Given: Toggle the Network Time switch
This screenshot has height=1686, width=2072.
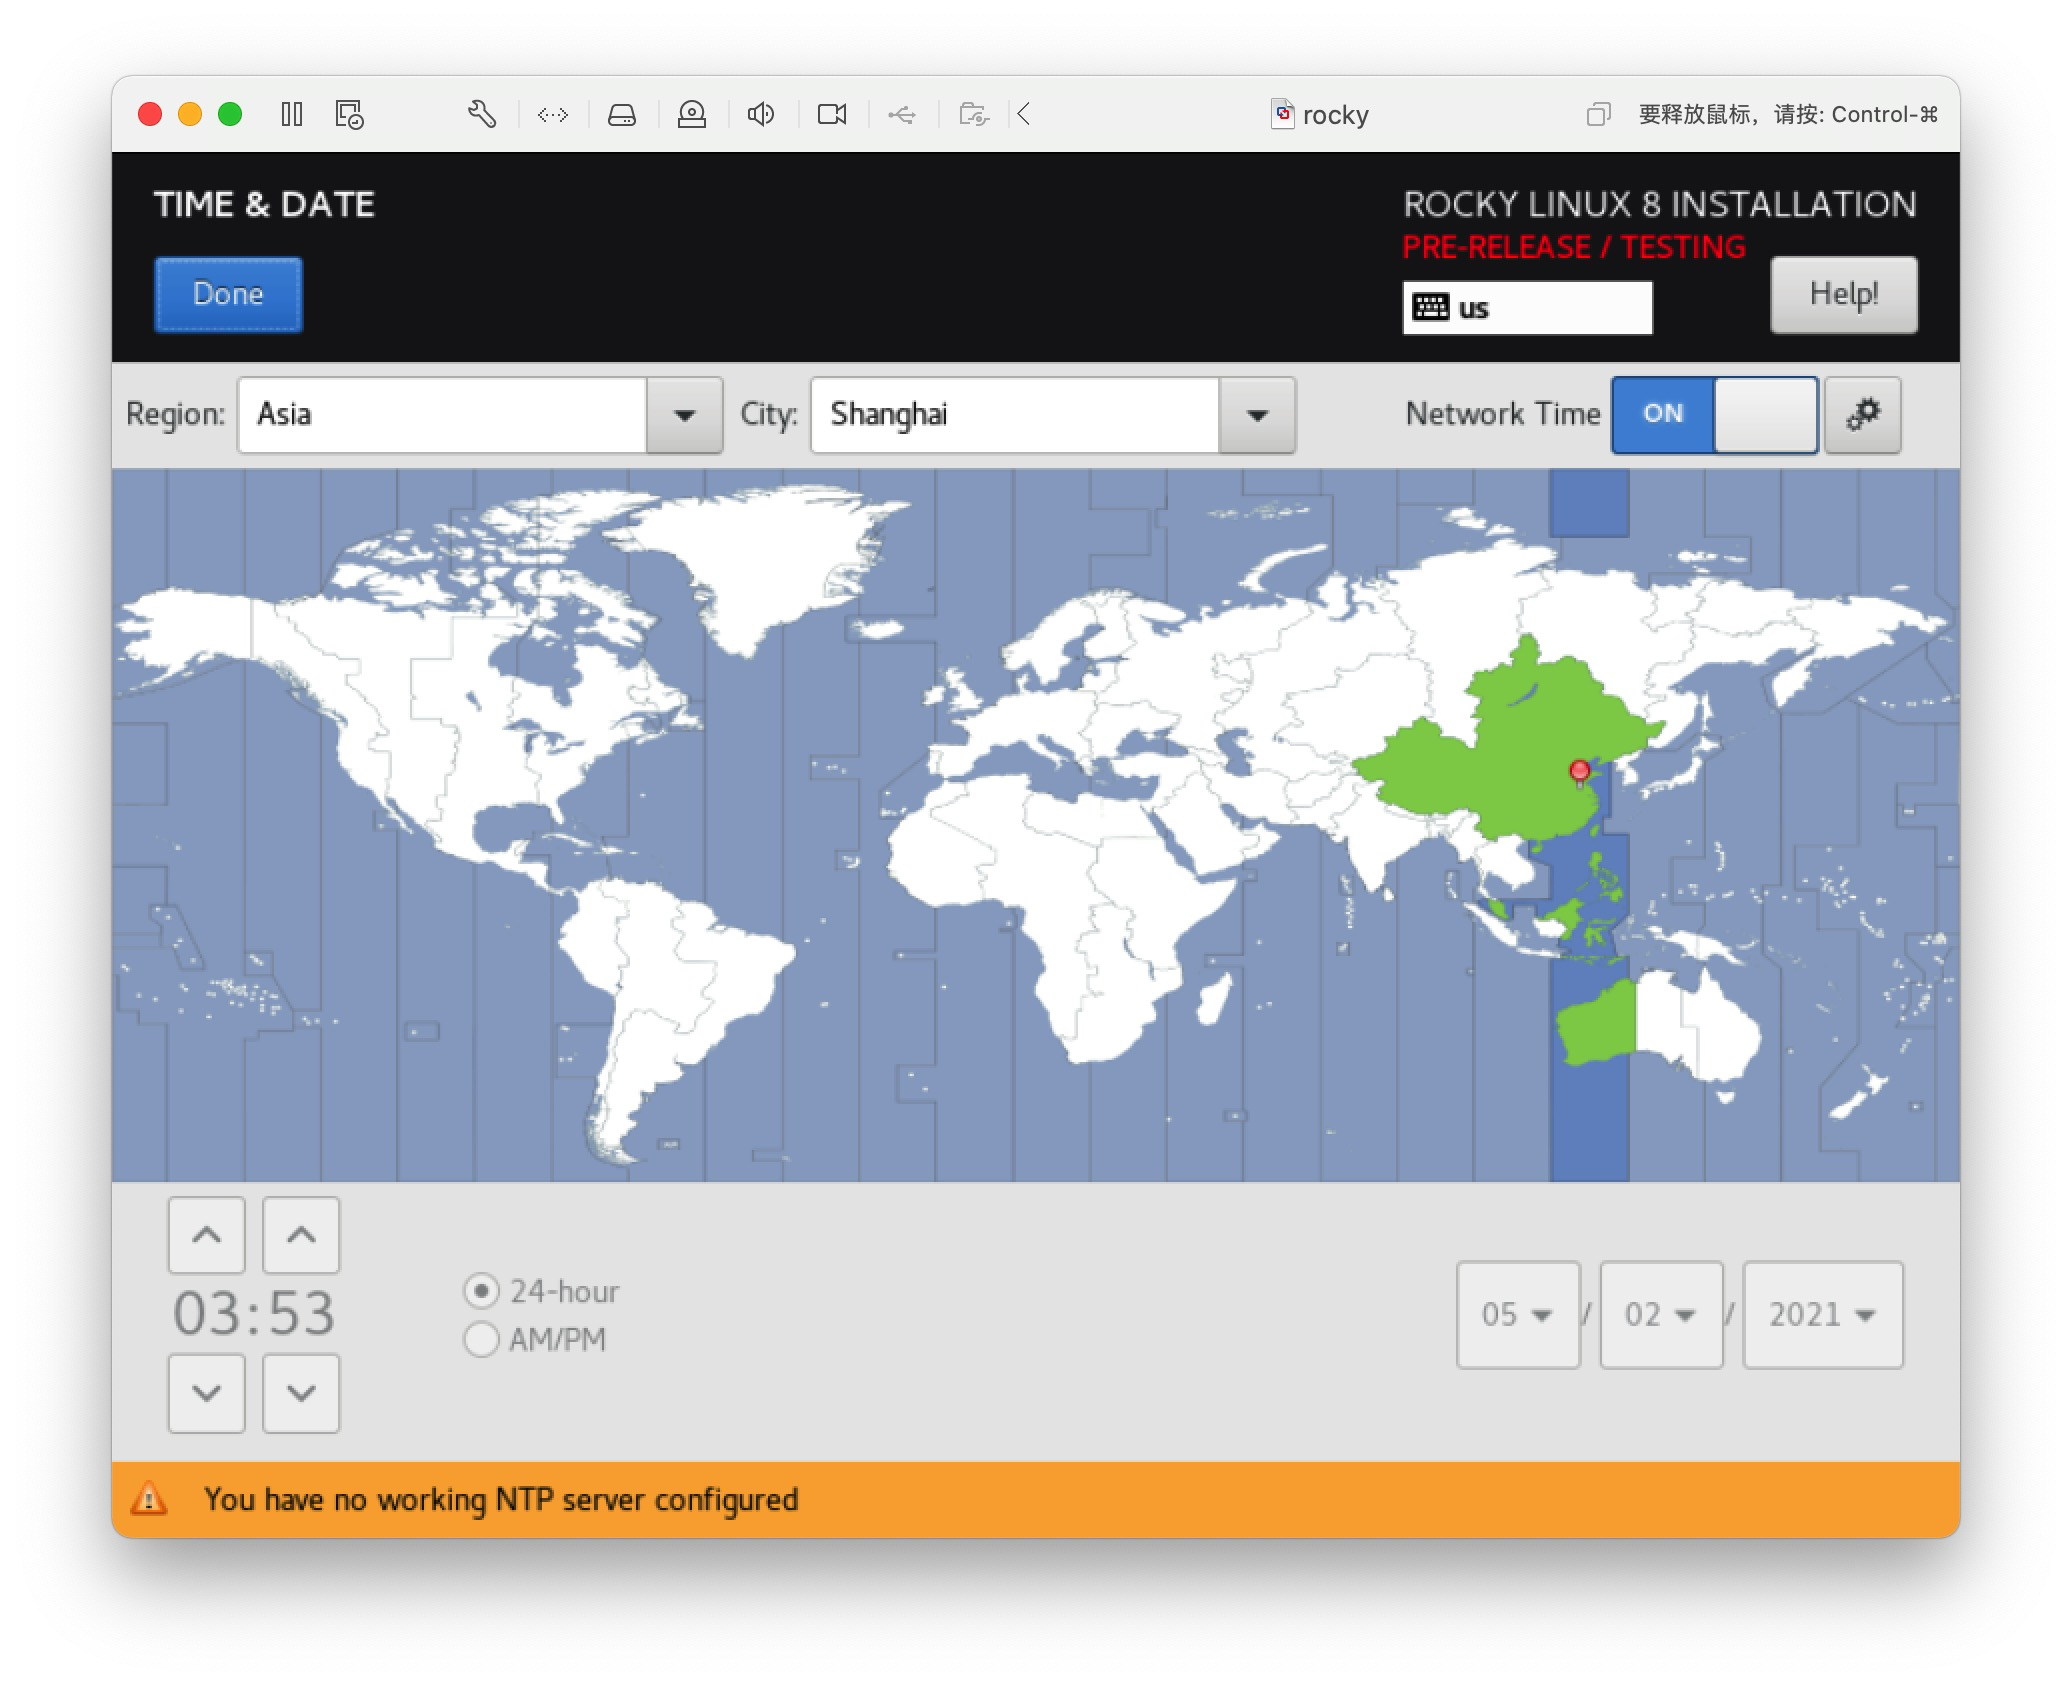Looking at the screenshot, I should 1714,415.
